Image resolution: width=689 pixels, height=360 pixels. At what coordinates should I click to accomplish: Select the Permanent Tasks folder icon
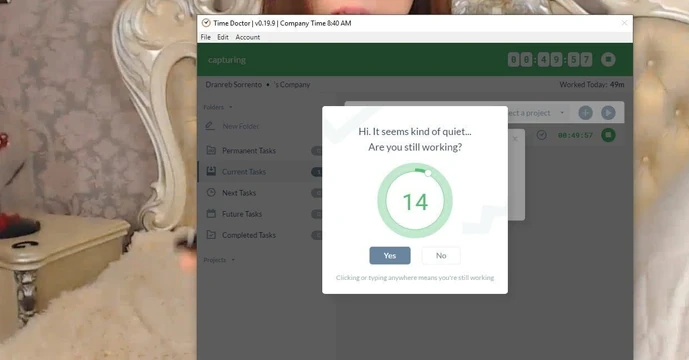coord(211,150)
